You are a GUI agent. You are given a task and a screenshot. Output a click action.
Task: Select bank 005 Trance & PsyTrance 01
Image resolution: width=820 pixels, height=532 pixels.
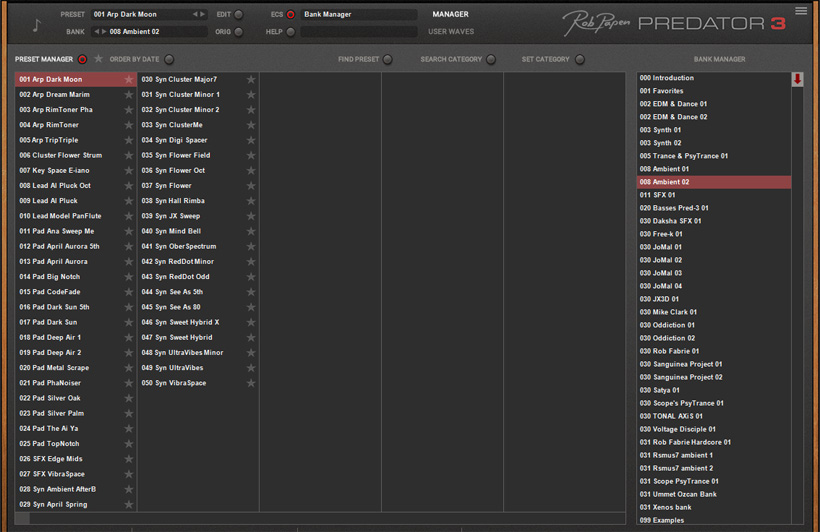(714, 156)
